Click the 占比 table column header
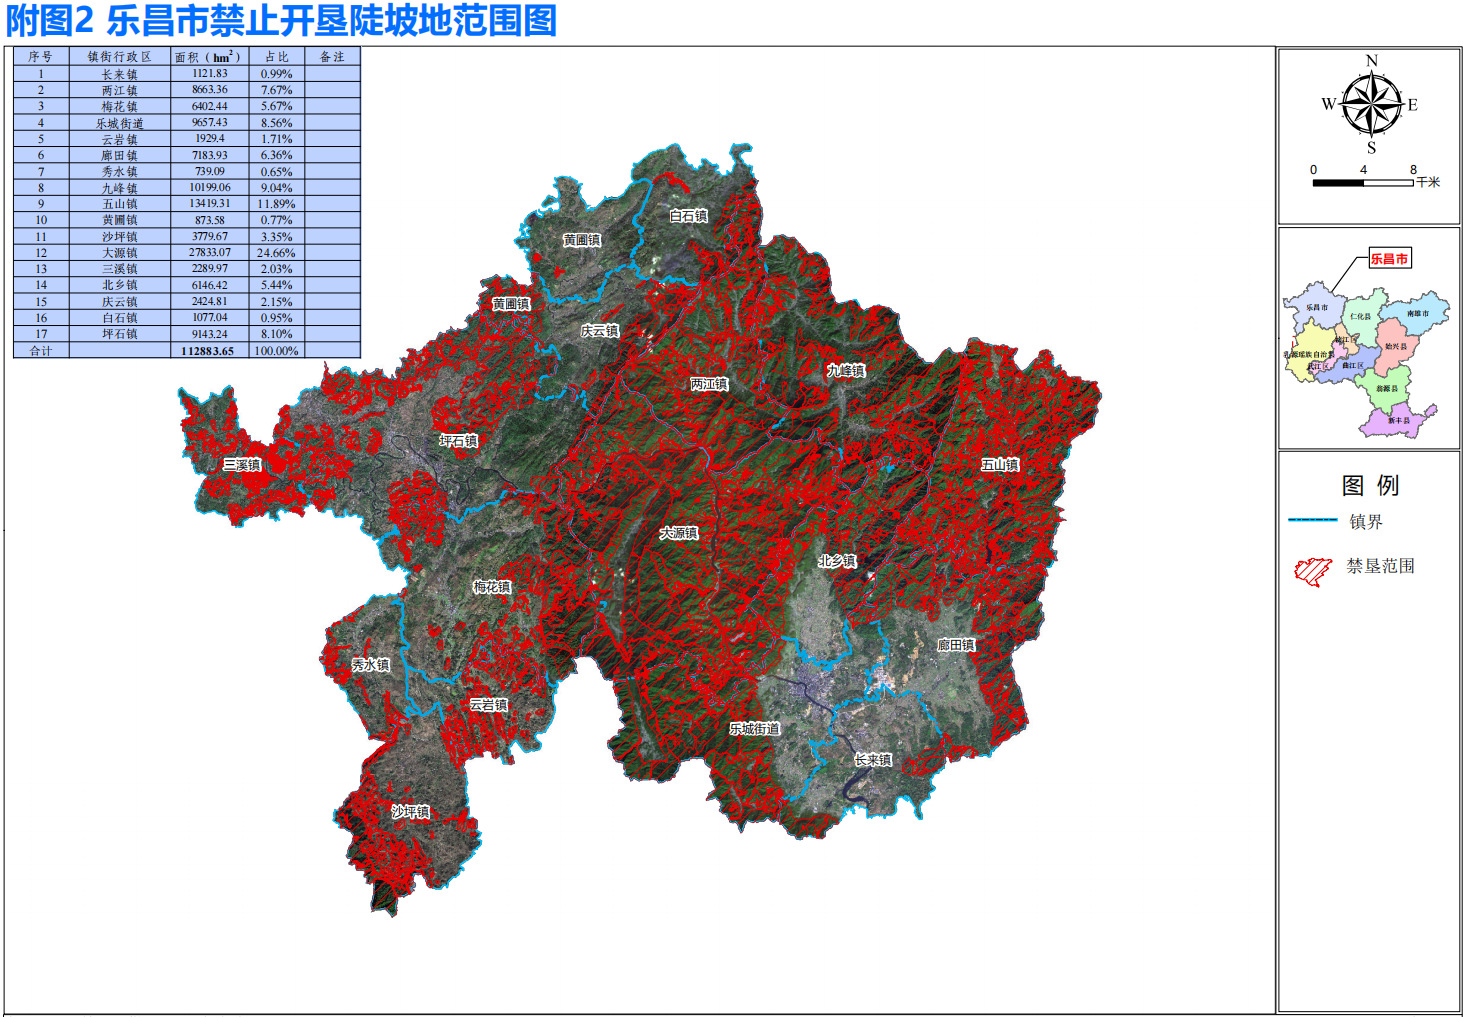This screenshot has width=1463, height=1017. pyautogui.click(x=276, y=57)
